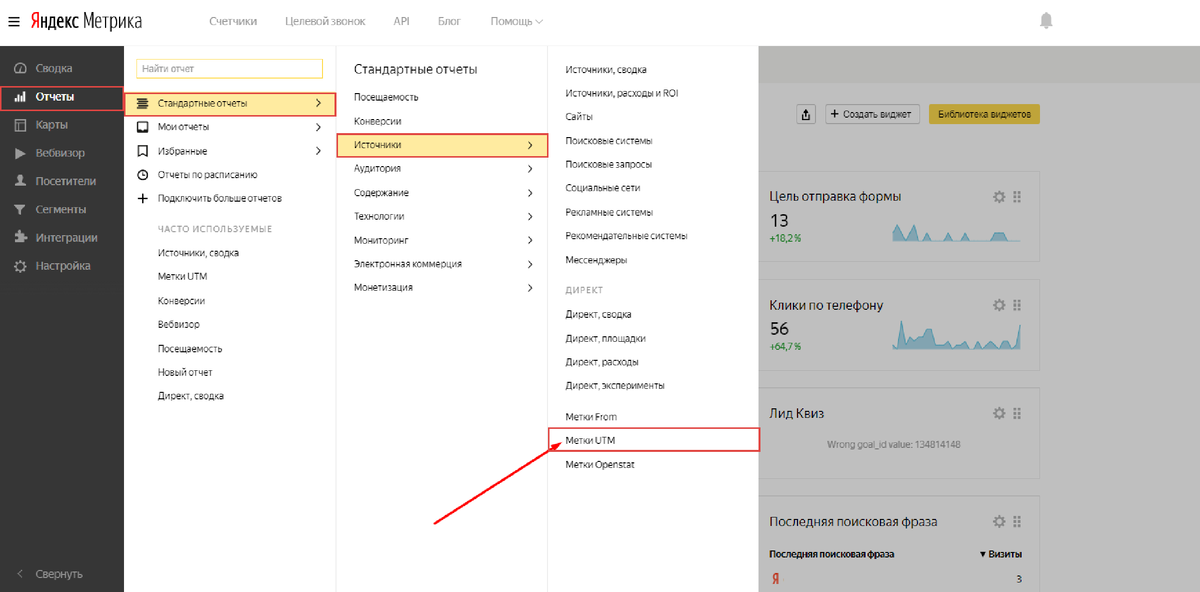Screen dimensions: 1200x592
Task: Click the Библиотека виджетов button
Action: tap(984, 114)
